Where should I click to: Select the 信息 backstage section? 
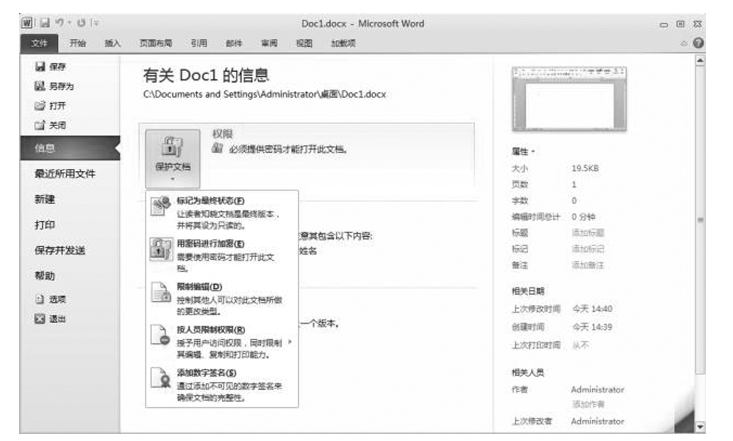pyautogui.click(x=70, y=148)
